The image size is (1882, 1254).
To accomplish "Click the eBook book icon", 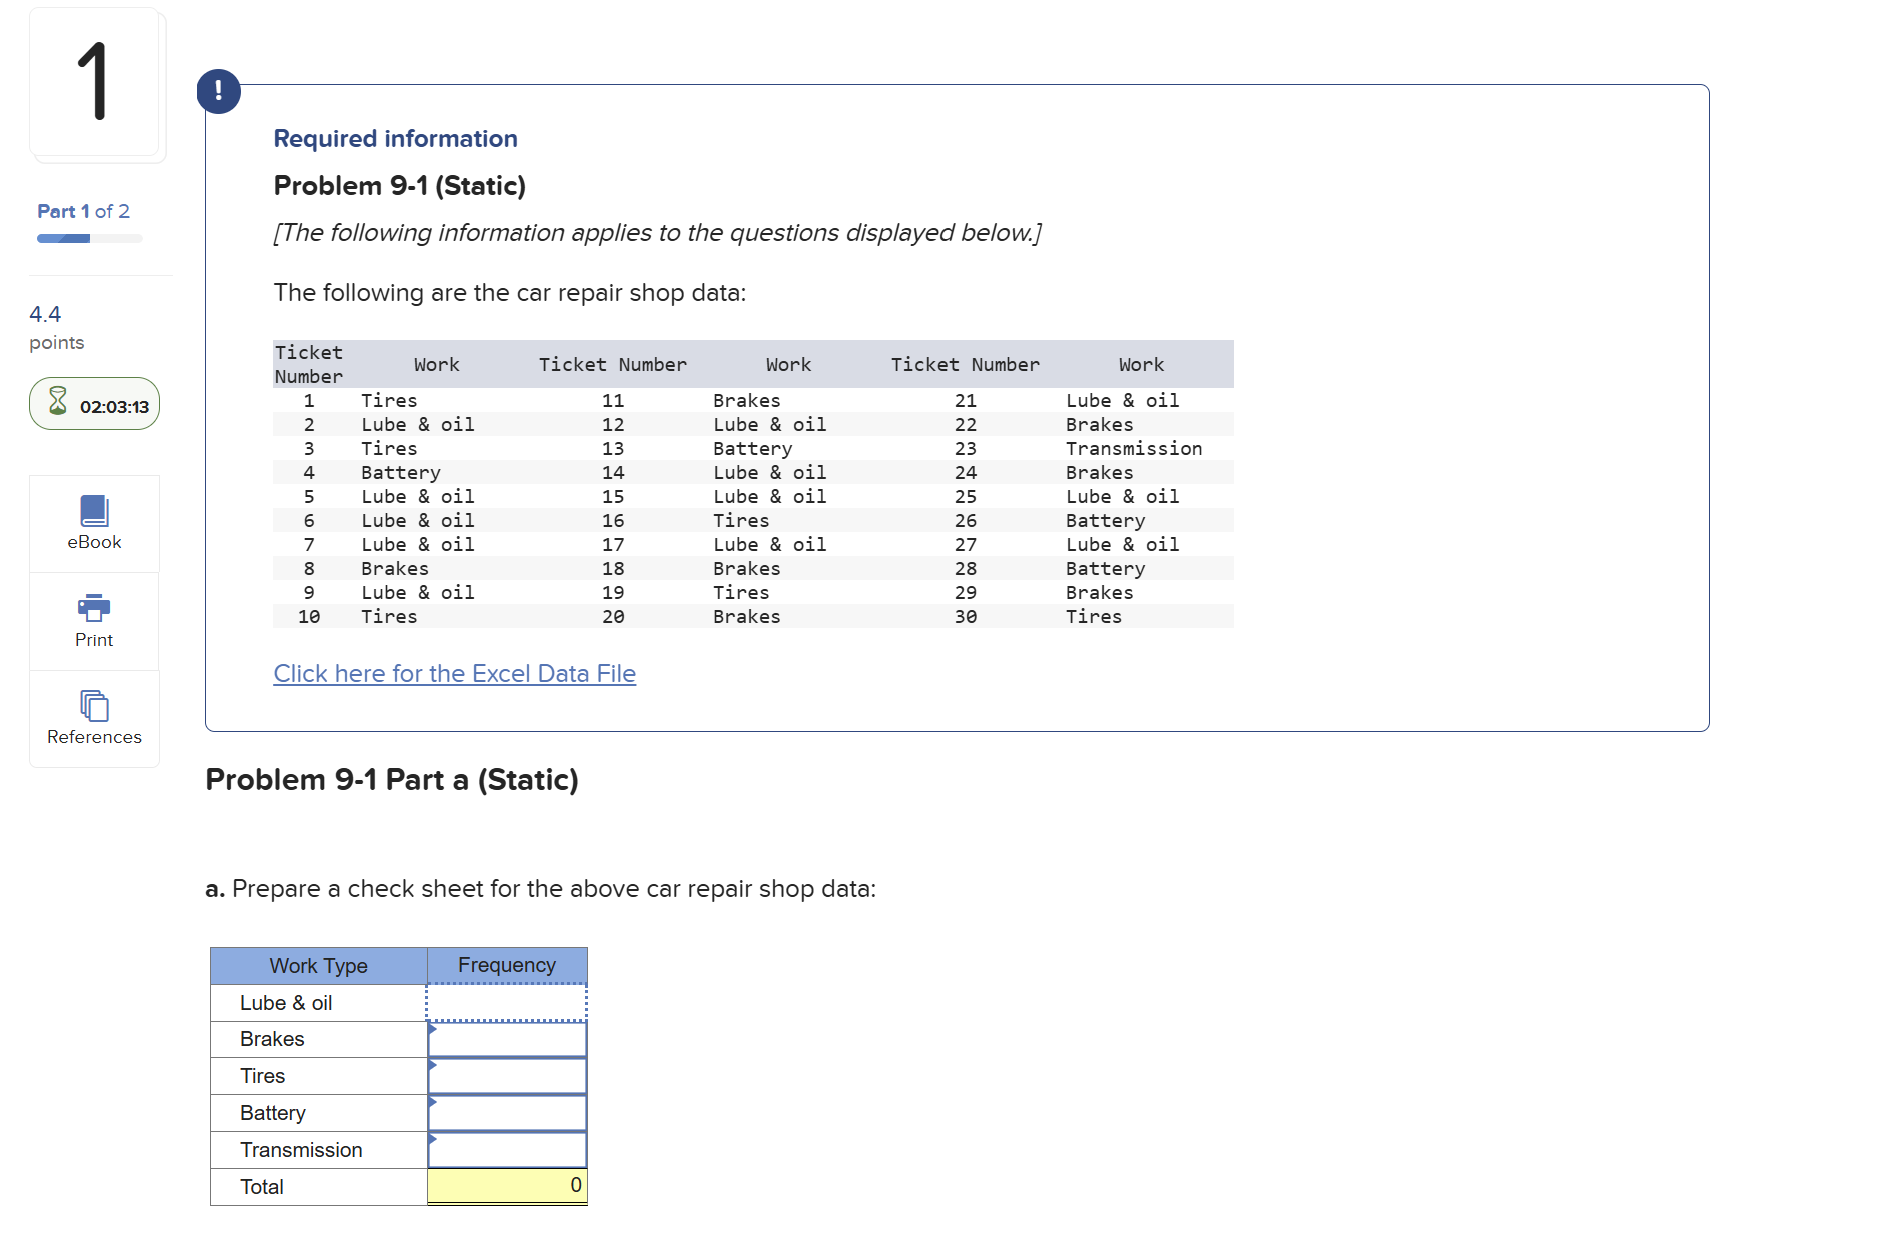I will point(94,510).
